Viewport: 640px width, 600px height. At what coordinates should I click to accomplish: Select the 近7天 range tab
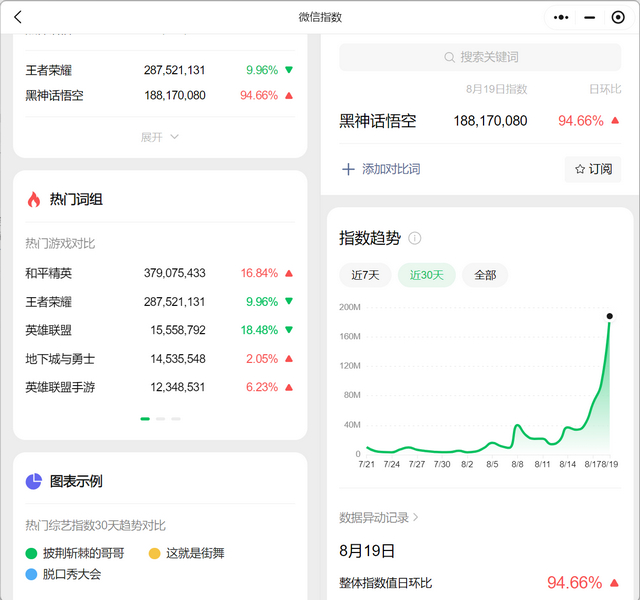coord(365,275)
